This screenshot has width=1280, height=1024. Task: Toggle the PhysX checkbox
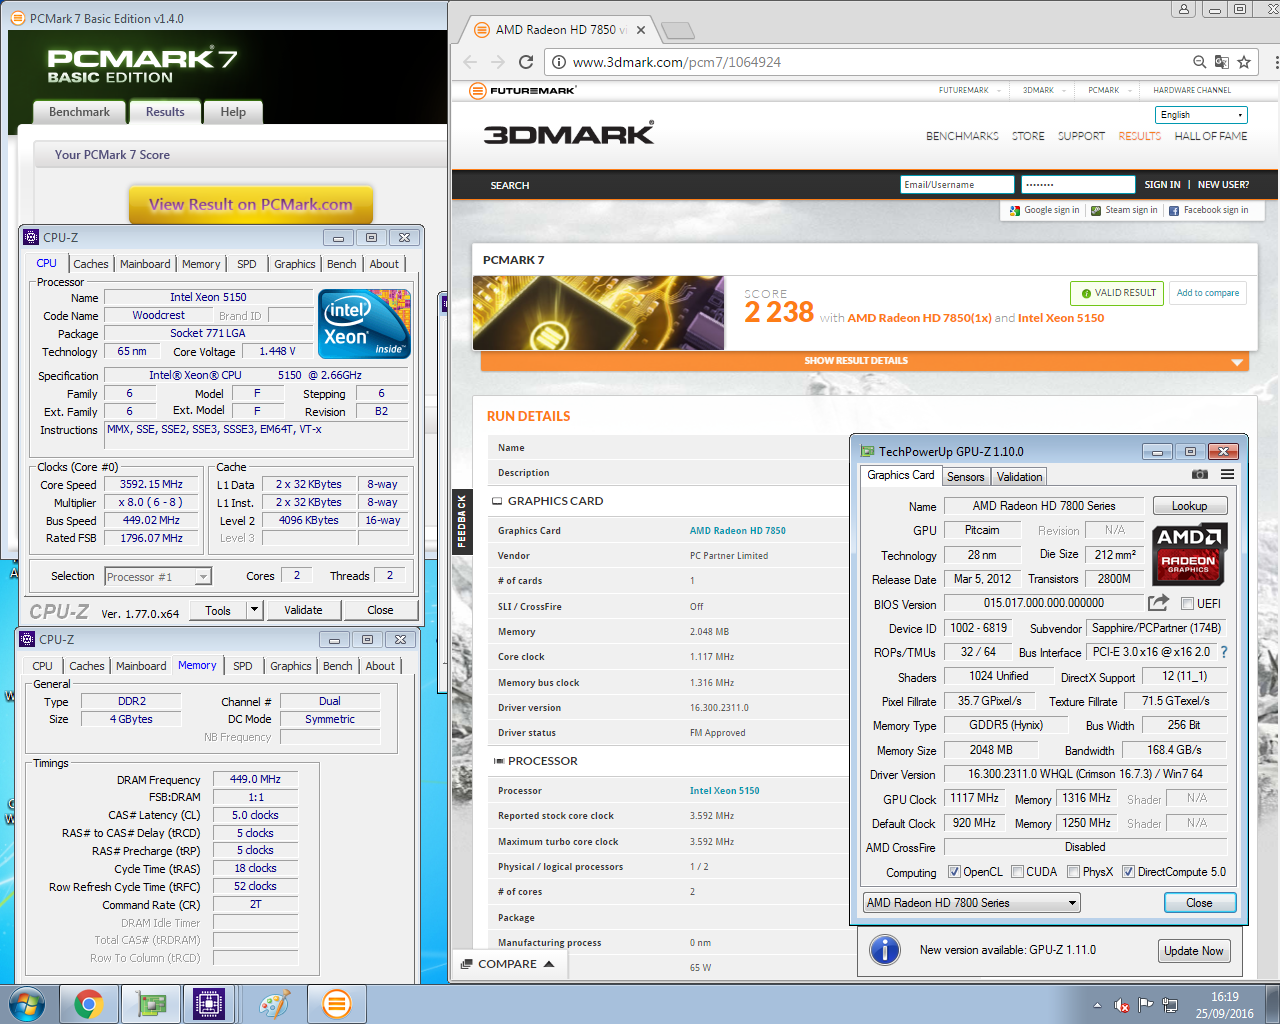coord(1073,872)
